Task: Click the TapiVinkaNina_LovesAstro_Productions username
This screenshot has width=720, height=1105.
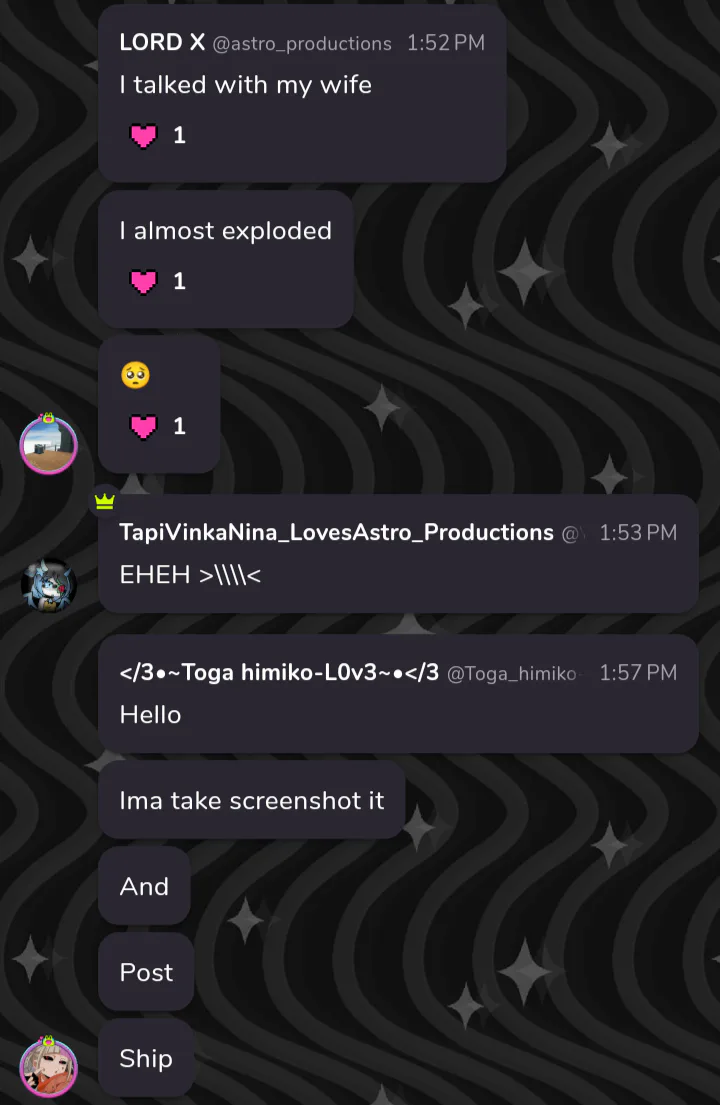Action: tap(336, 532)
